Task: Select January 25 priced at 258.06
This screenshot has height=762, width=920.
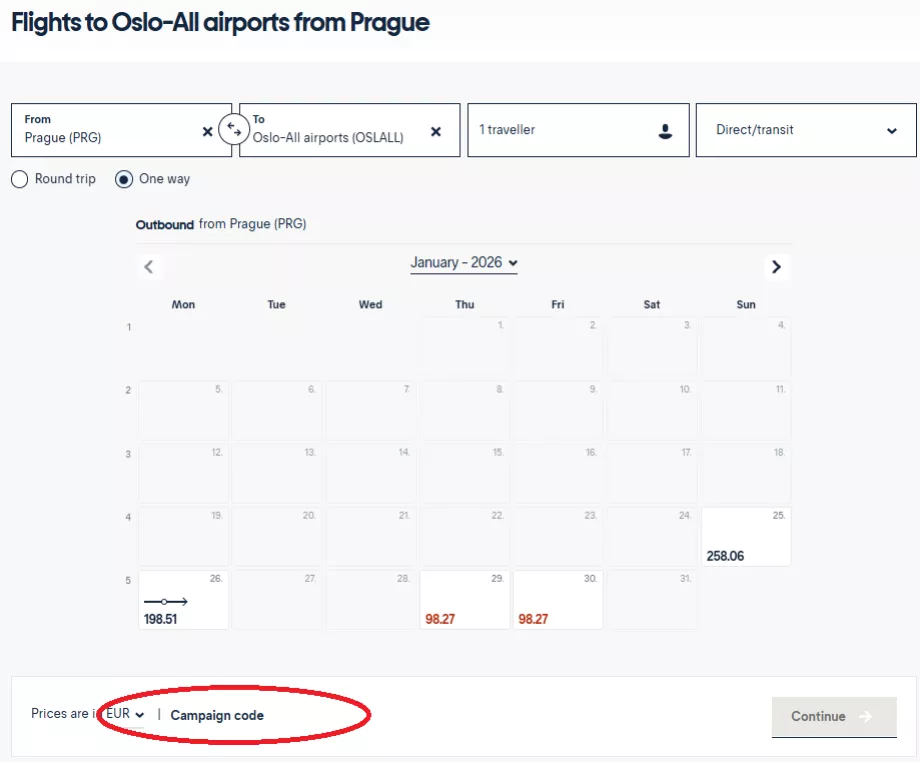Action: (x=745, y=536)
